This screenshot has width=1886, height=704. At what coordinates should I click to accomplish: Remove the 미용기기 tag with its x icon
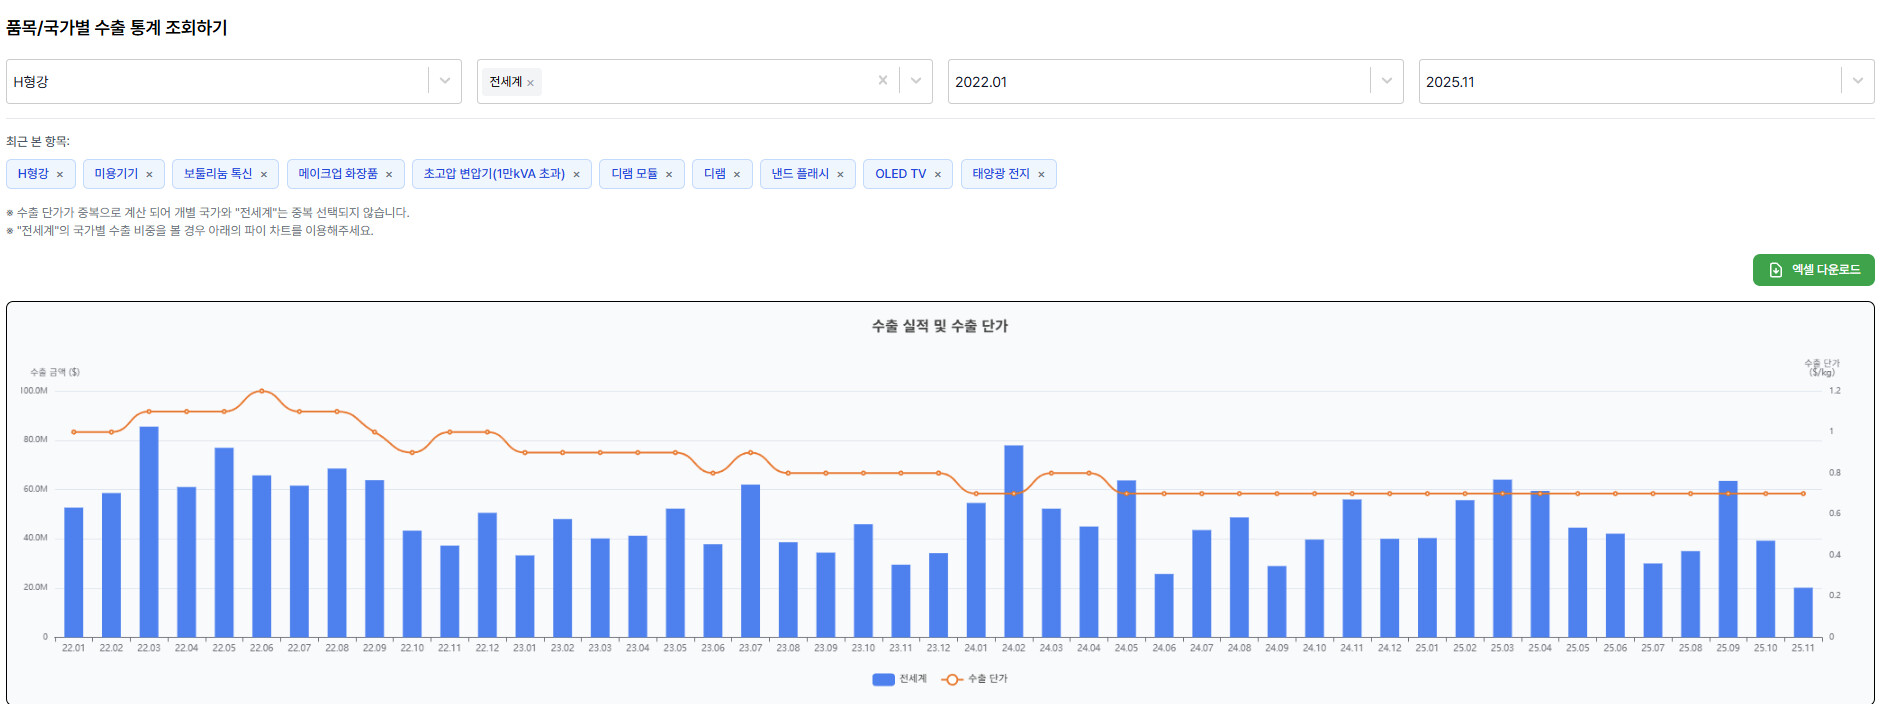150,175
